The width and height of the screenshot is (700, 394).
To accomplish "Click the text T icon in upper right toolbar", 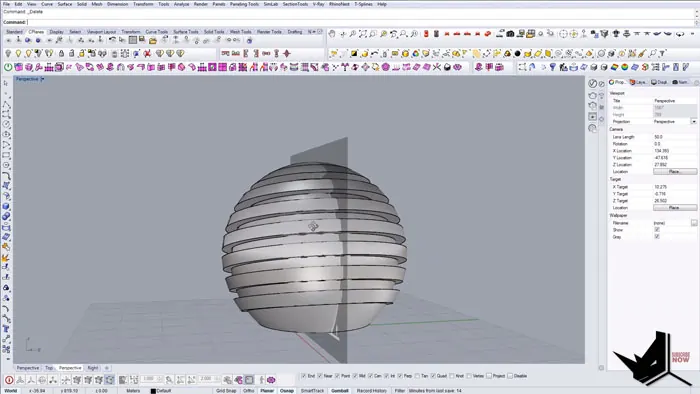I will click(662, 54).
